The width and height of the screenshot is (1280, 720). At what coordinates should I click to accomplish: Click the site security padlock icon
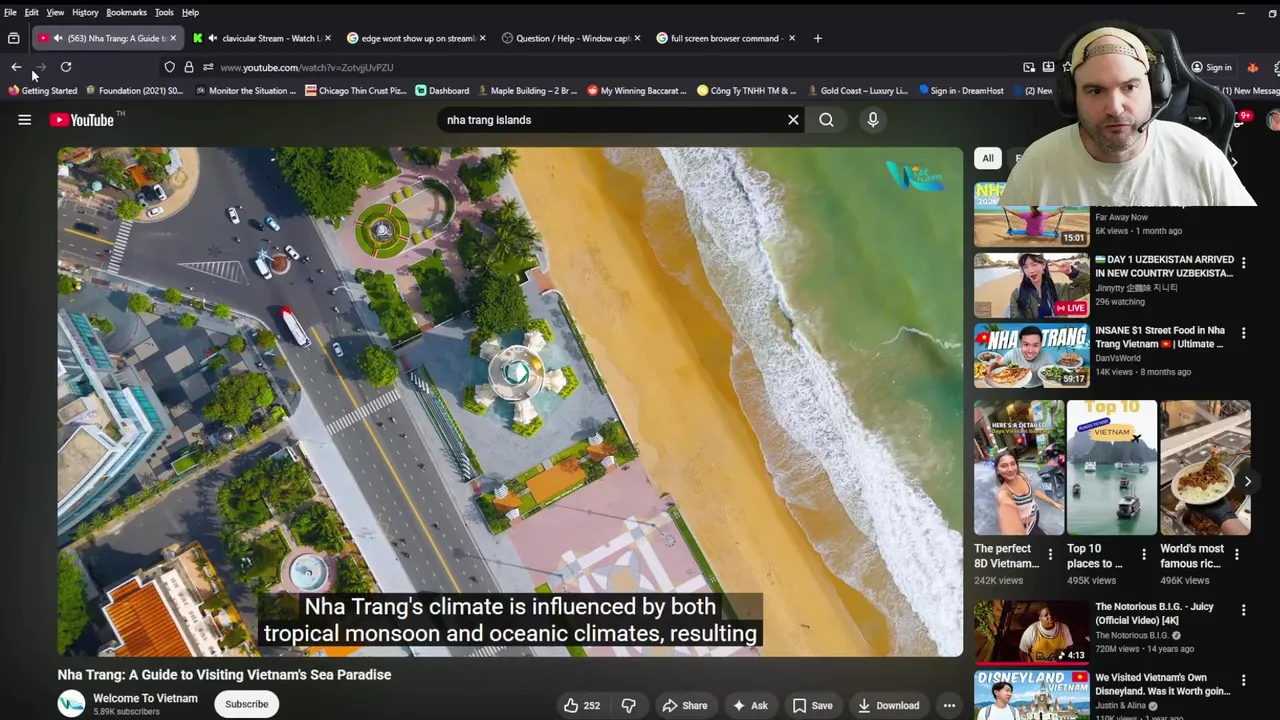(188, 67)
